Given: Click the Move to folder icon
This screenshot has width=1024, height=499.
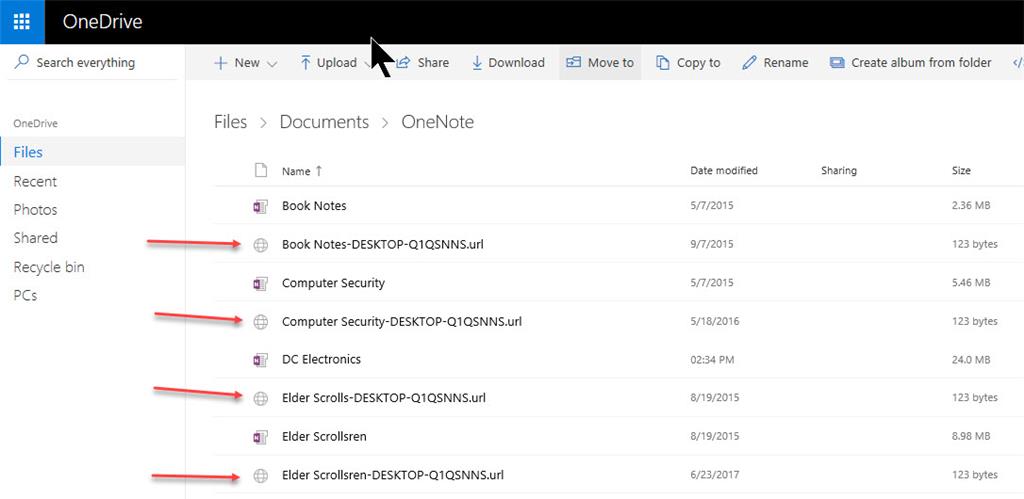Looking at the screenshot, I should coord(573,63).
